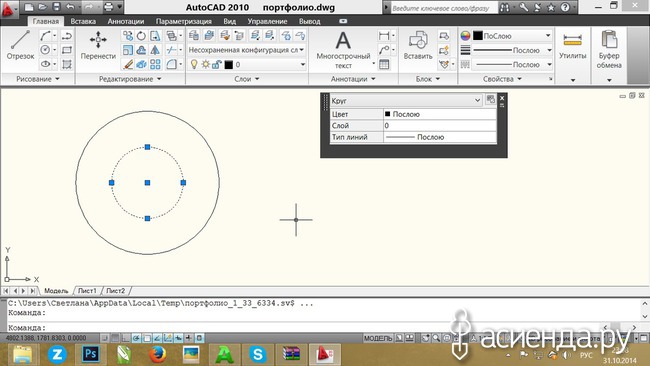Click the undo arrow in quick access toolbar
Image resolution: width=650 pixels, height=366 pixels.
[x=70, y=7]
